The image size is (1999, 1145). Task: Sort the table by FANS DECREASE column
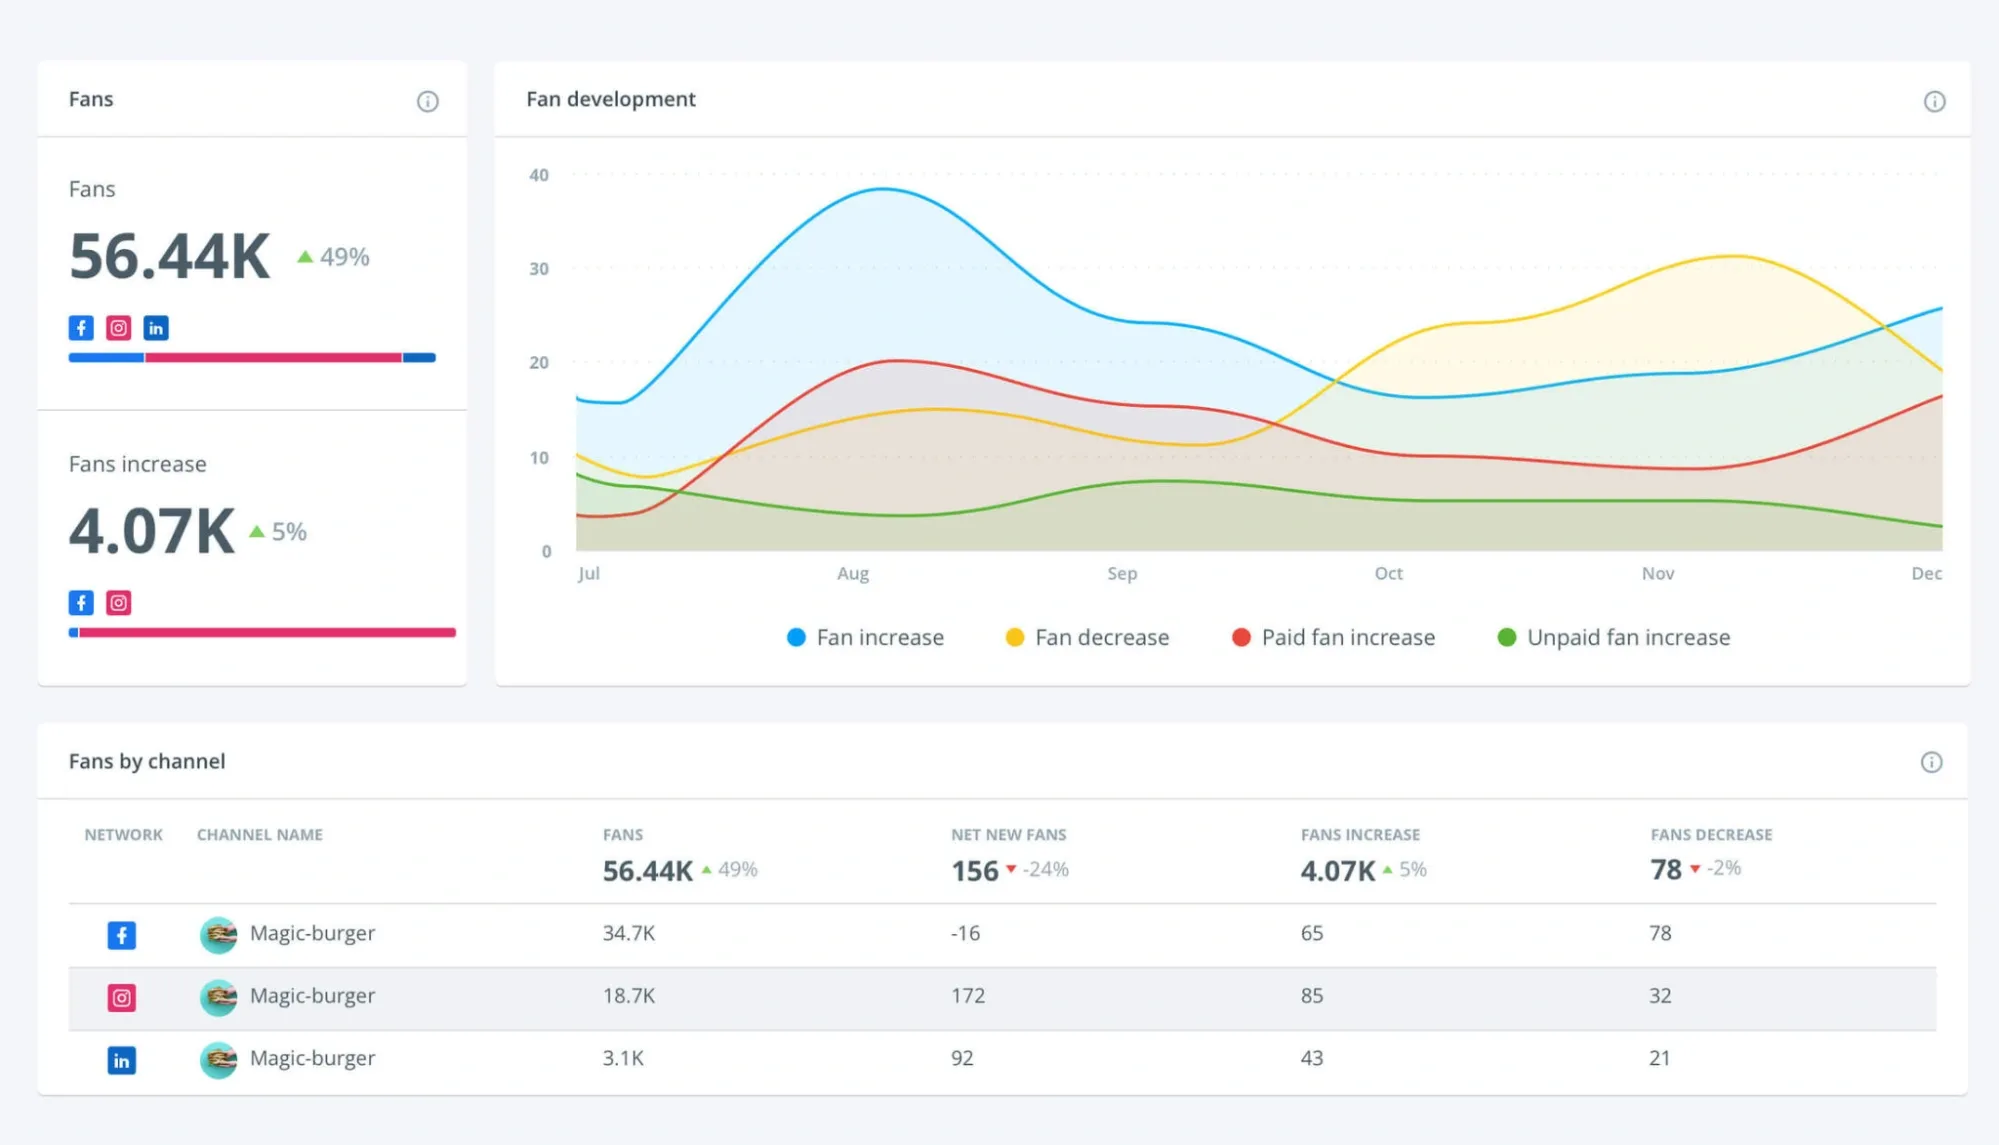(x=1710, y=834)
